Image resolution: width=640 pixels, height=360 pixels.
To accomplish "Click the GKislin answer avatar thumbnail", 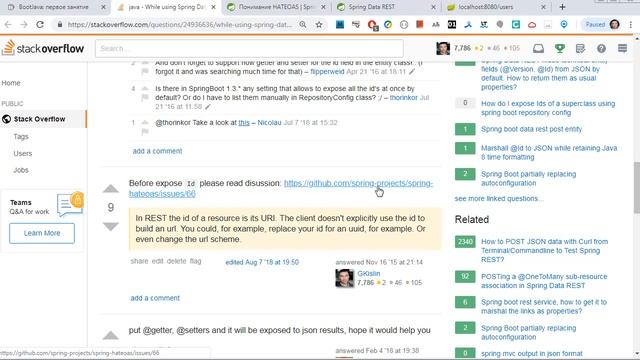I will click(x=344, y=278).
